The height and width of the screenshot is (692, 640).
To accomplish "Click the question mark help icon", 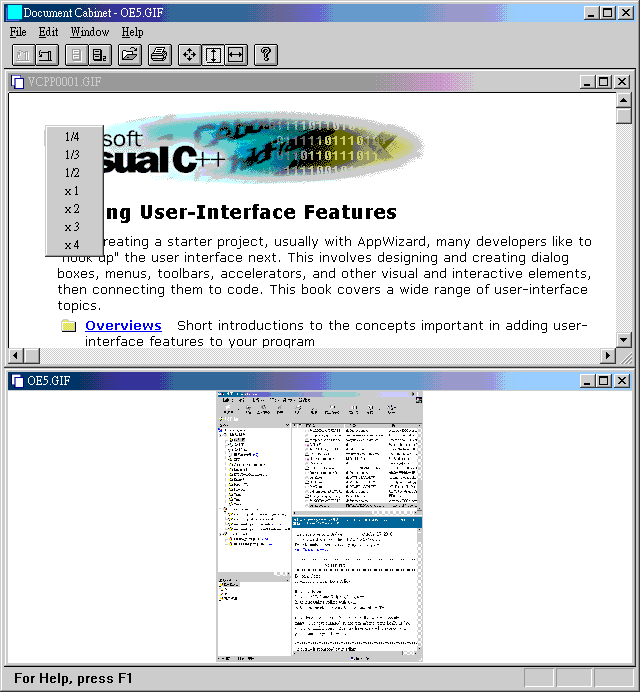I will click(265, 54).
